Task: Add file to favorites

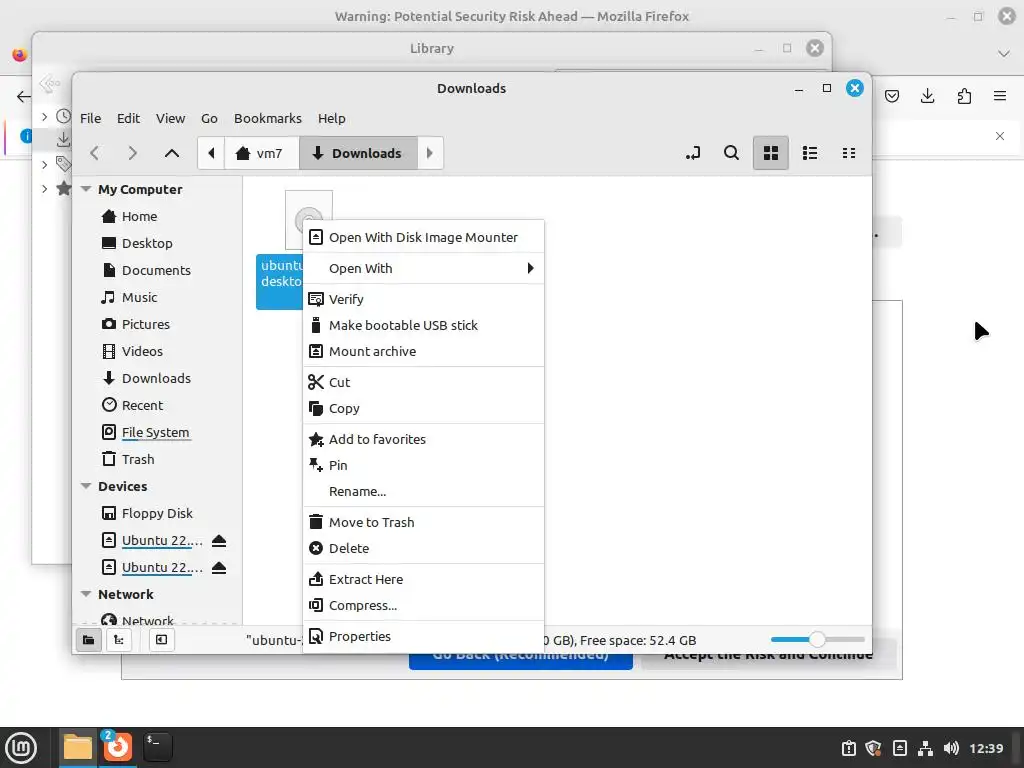Action: pos(423,440)
